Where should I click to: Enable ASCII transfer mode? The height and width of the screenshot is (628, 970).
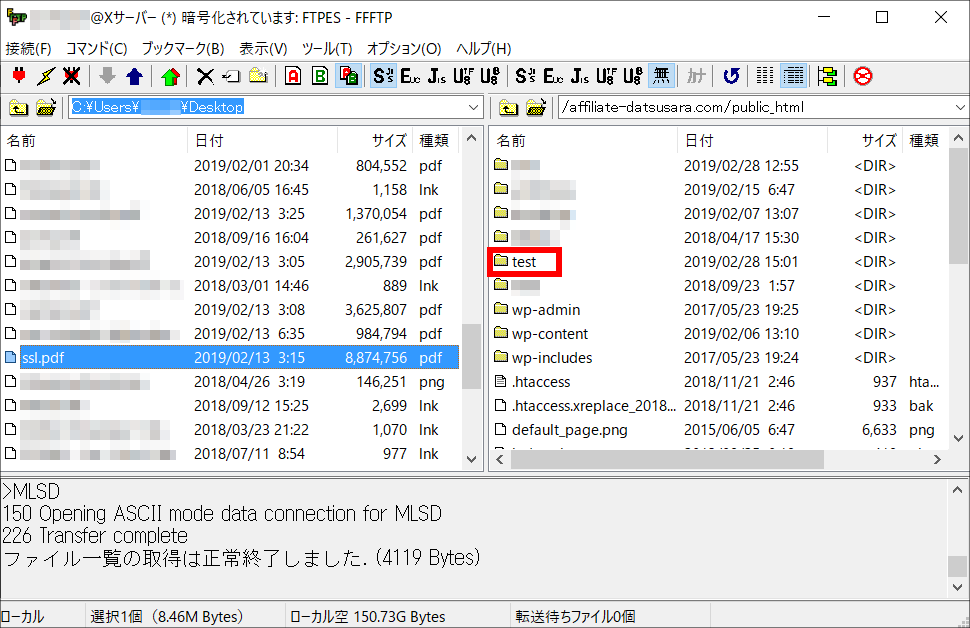point(291,75)
